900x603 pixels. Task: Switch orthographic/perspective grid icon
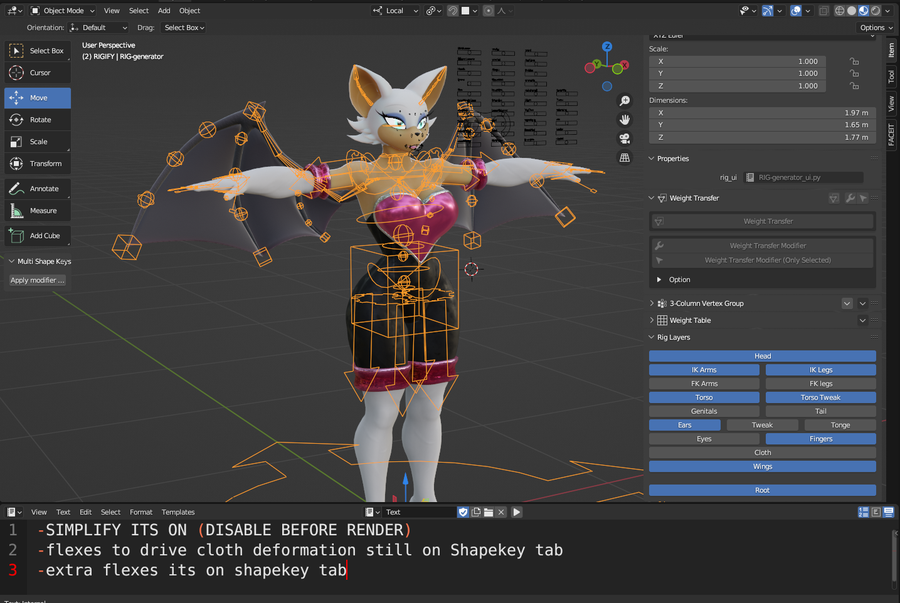click(x=624, y=157)
